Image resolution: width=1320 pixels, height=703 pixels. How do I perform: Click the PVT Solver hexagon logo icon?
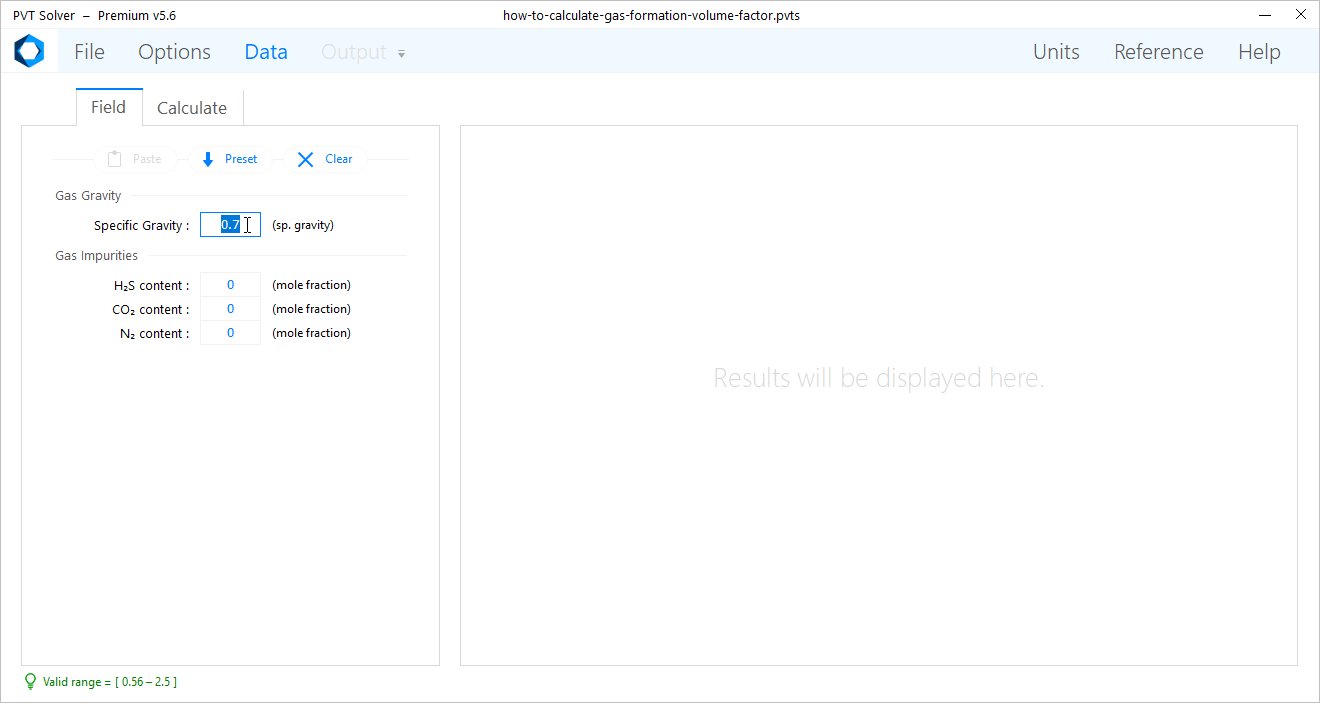point(29,51)
